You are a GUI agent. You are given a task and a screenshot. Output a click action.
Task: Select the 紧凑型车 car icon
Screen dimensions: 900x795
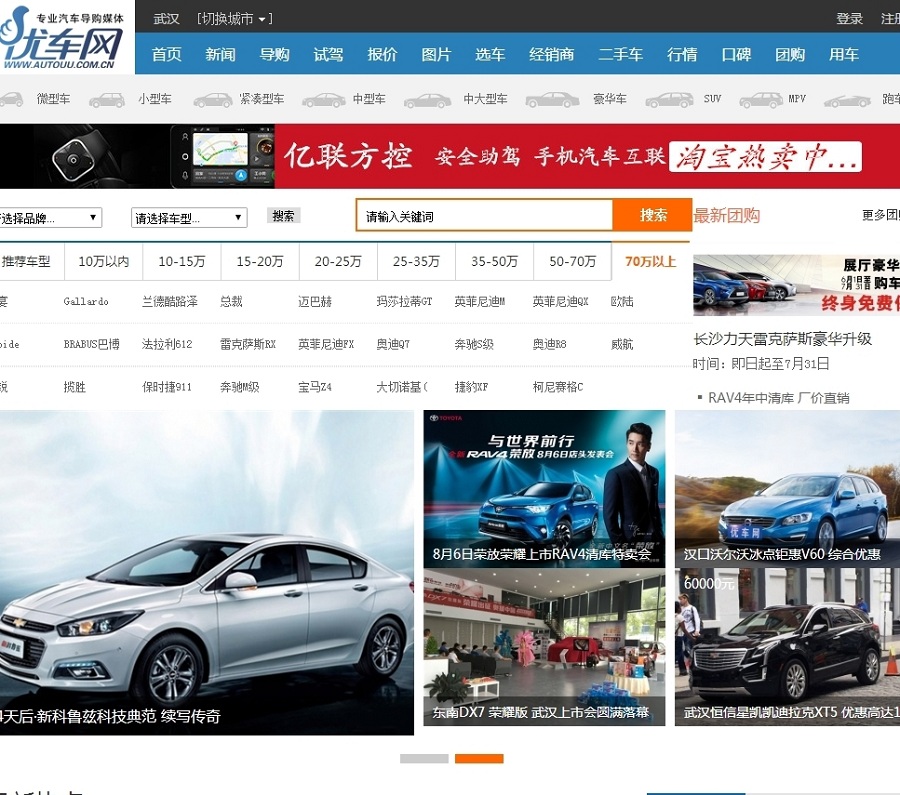pyautogui.click(x=212, y=100)
